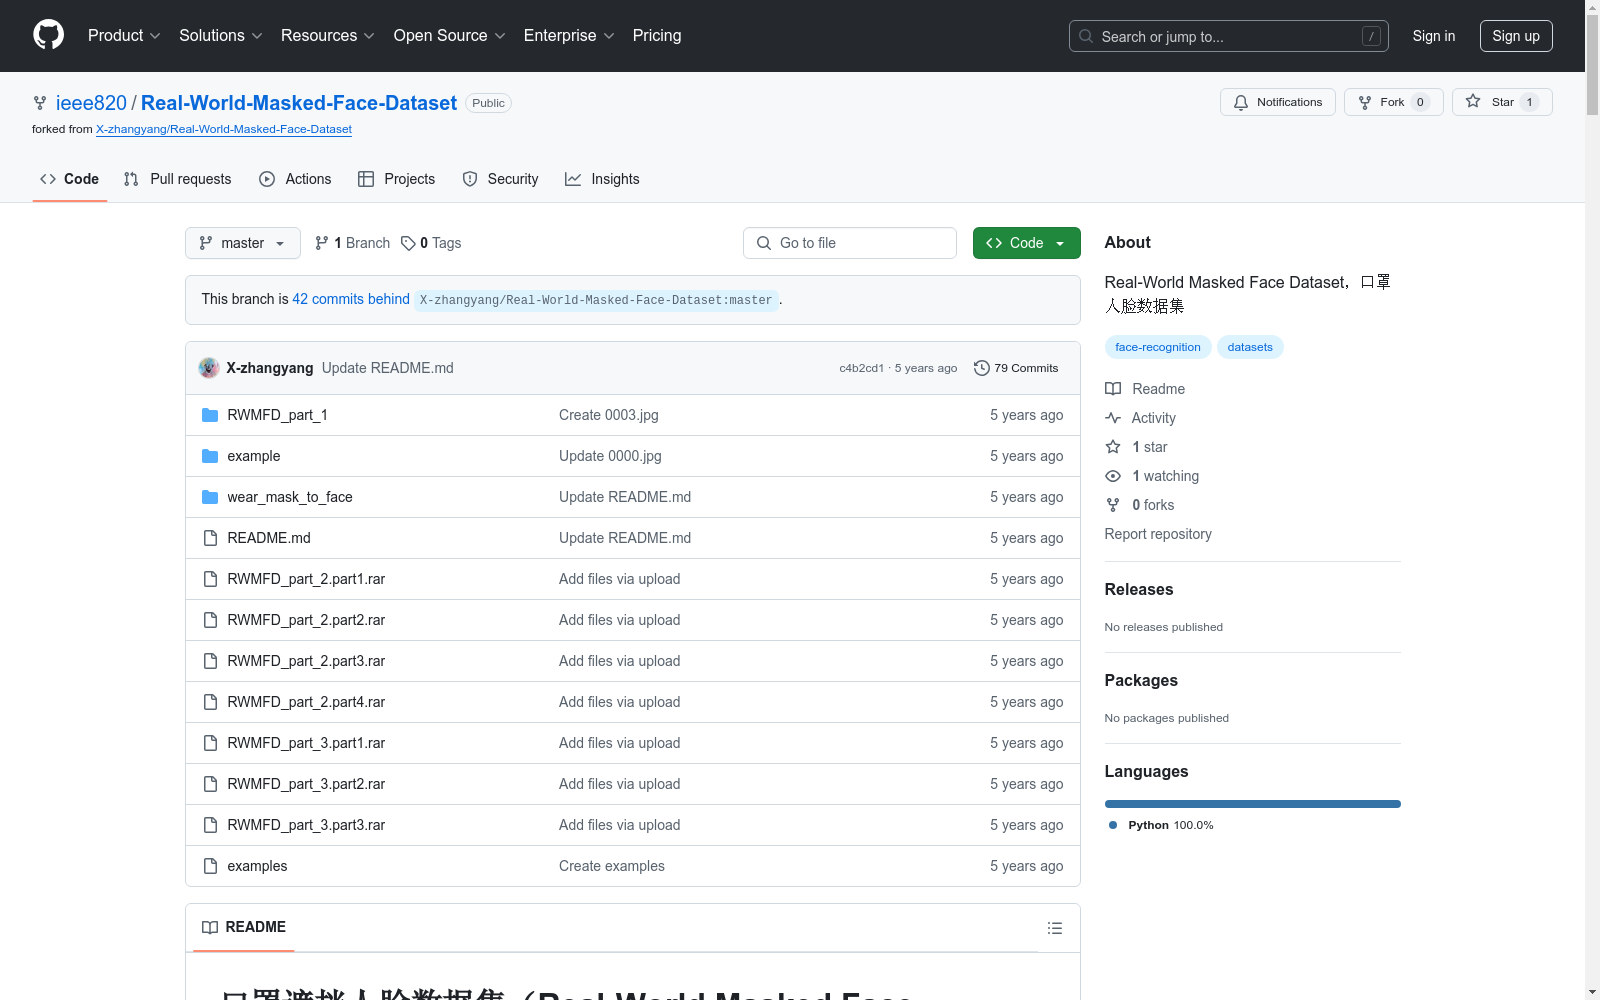Open the forked-from X-zhangyang repository link
Viewport: 1600px width, 1000px height.
coord(224,129)
